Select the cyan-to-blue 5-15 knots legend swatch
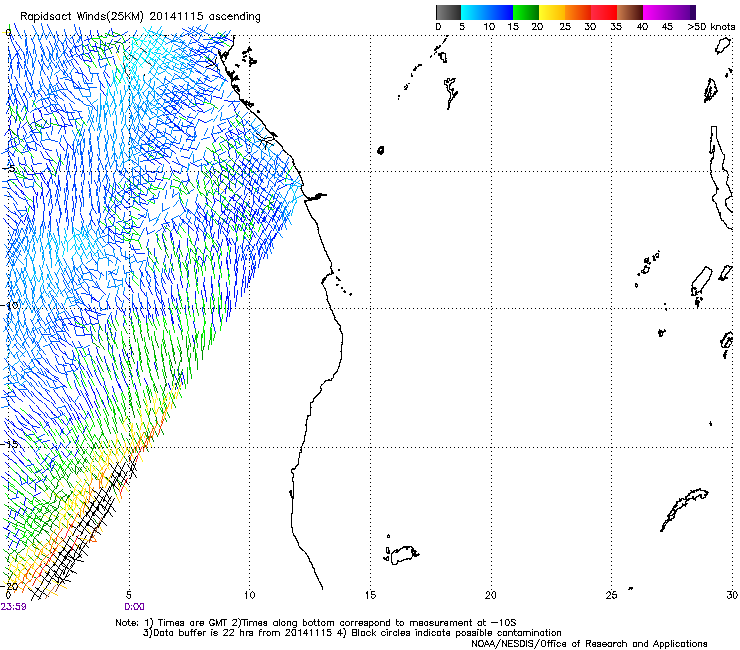The width and height of the screenshot is (740, 650). point(487,12)
